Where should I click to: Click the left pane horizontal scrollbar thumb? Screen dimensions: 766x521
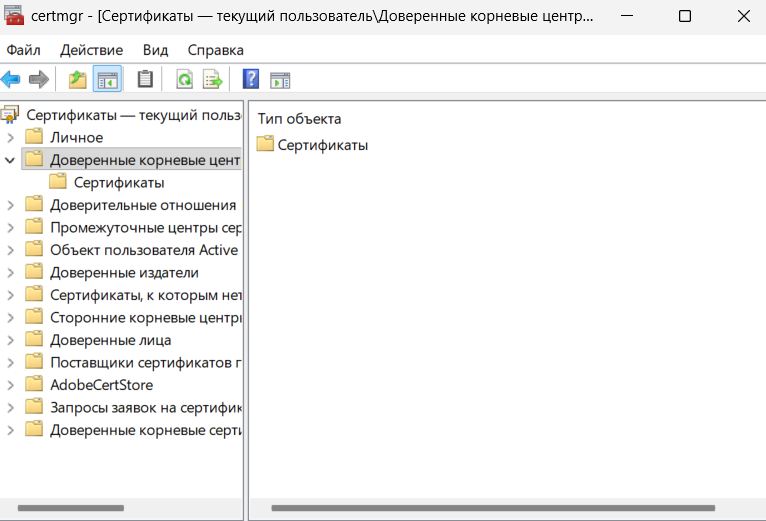click(70, 508)
